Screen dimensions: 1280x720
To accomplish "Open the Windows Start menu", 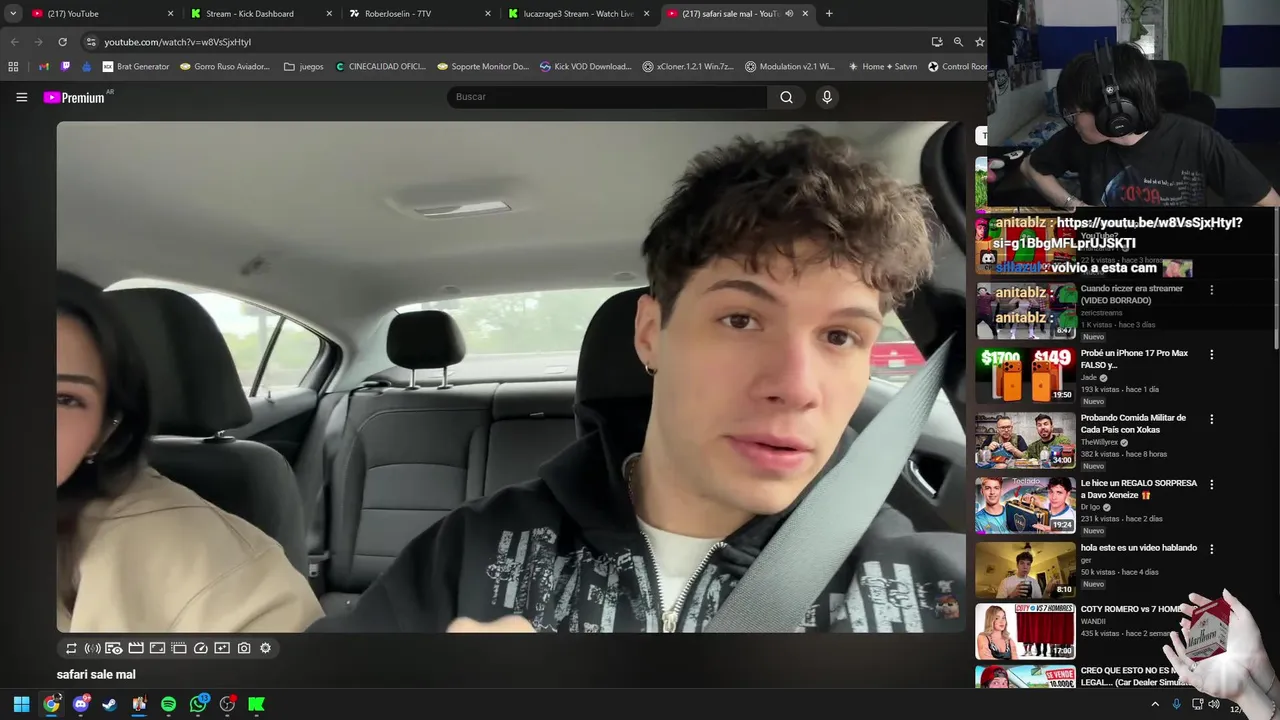I will [x=21, y=704].
